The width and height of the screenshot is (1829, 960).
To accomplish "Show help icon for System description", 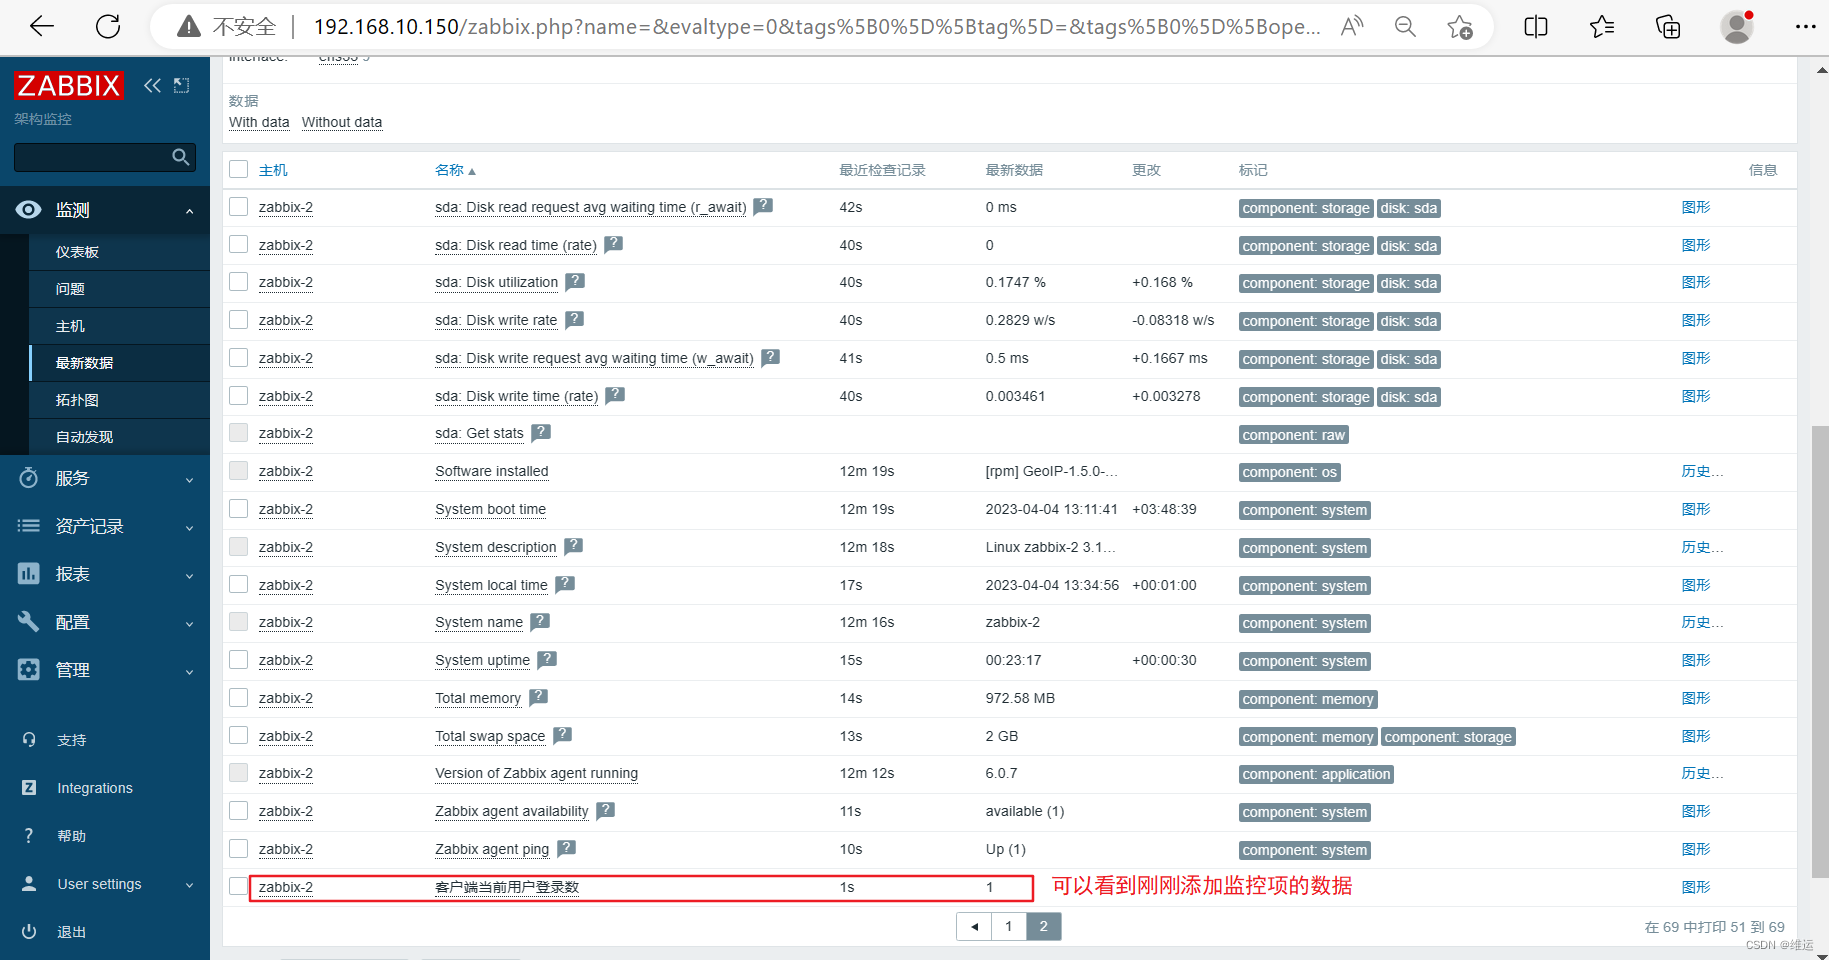I will point(573,546).
